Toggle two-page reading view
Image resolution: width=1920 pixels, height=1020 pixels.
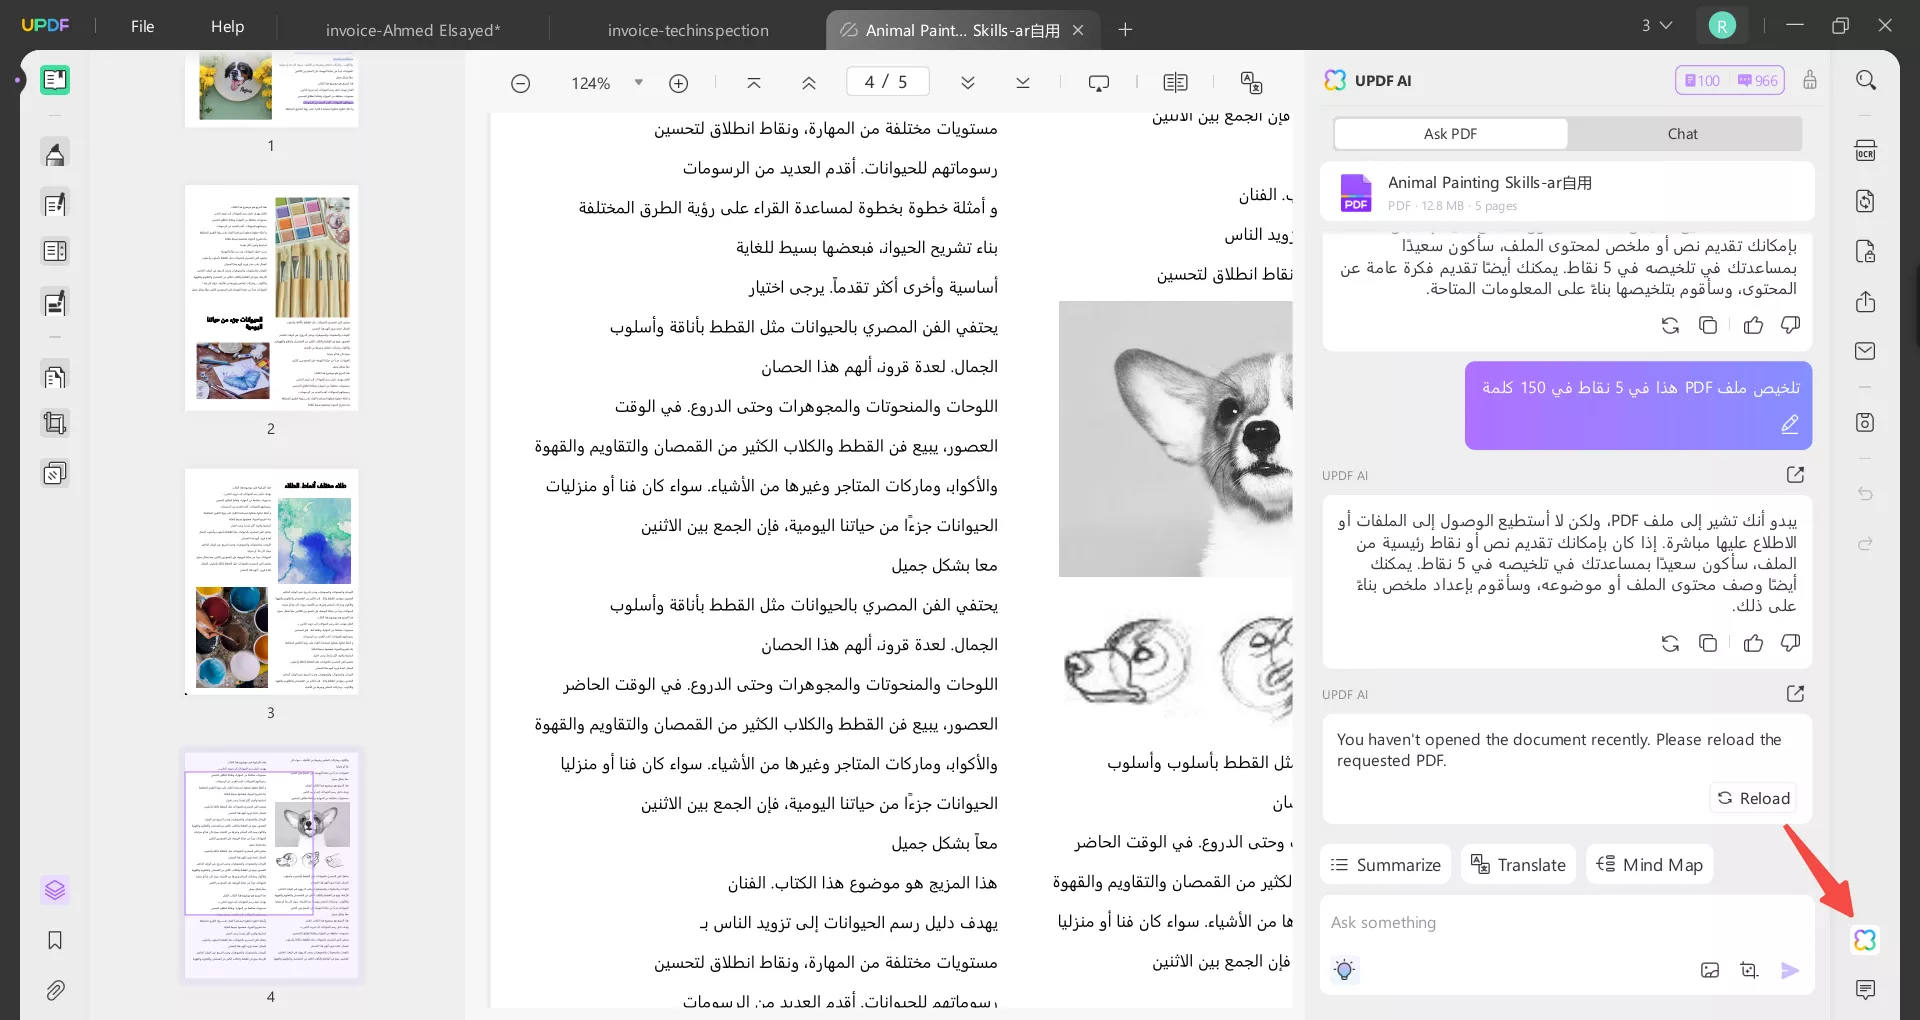point(1177,82)
